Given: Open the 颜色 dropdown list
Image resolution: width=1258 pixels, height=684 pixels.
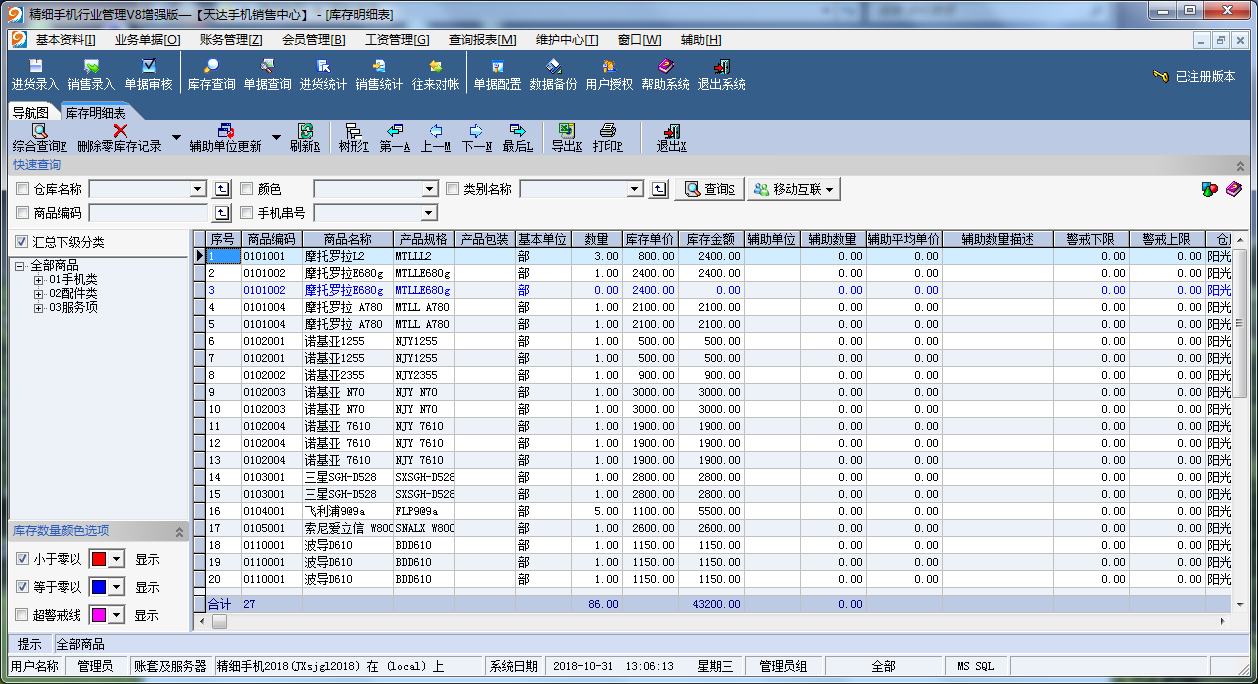Looking at the screenshot, I should (431, 189).
